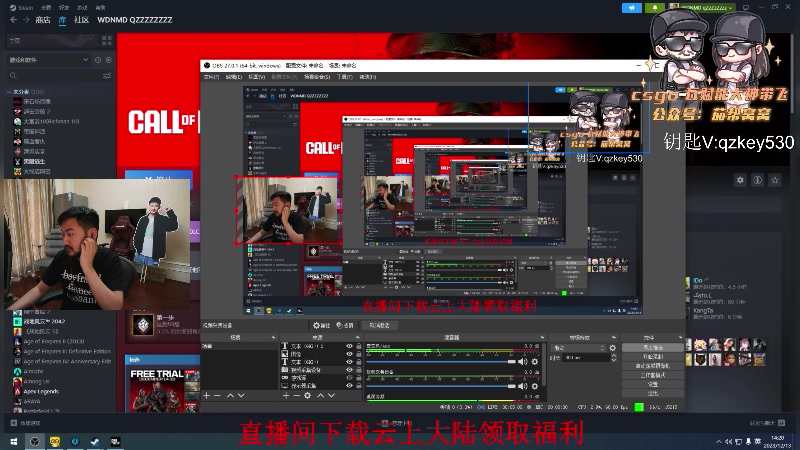Favorite the game with star icon
Image resolution: width=800 pixels, height=450 pixels.
click(775, 180)
